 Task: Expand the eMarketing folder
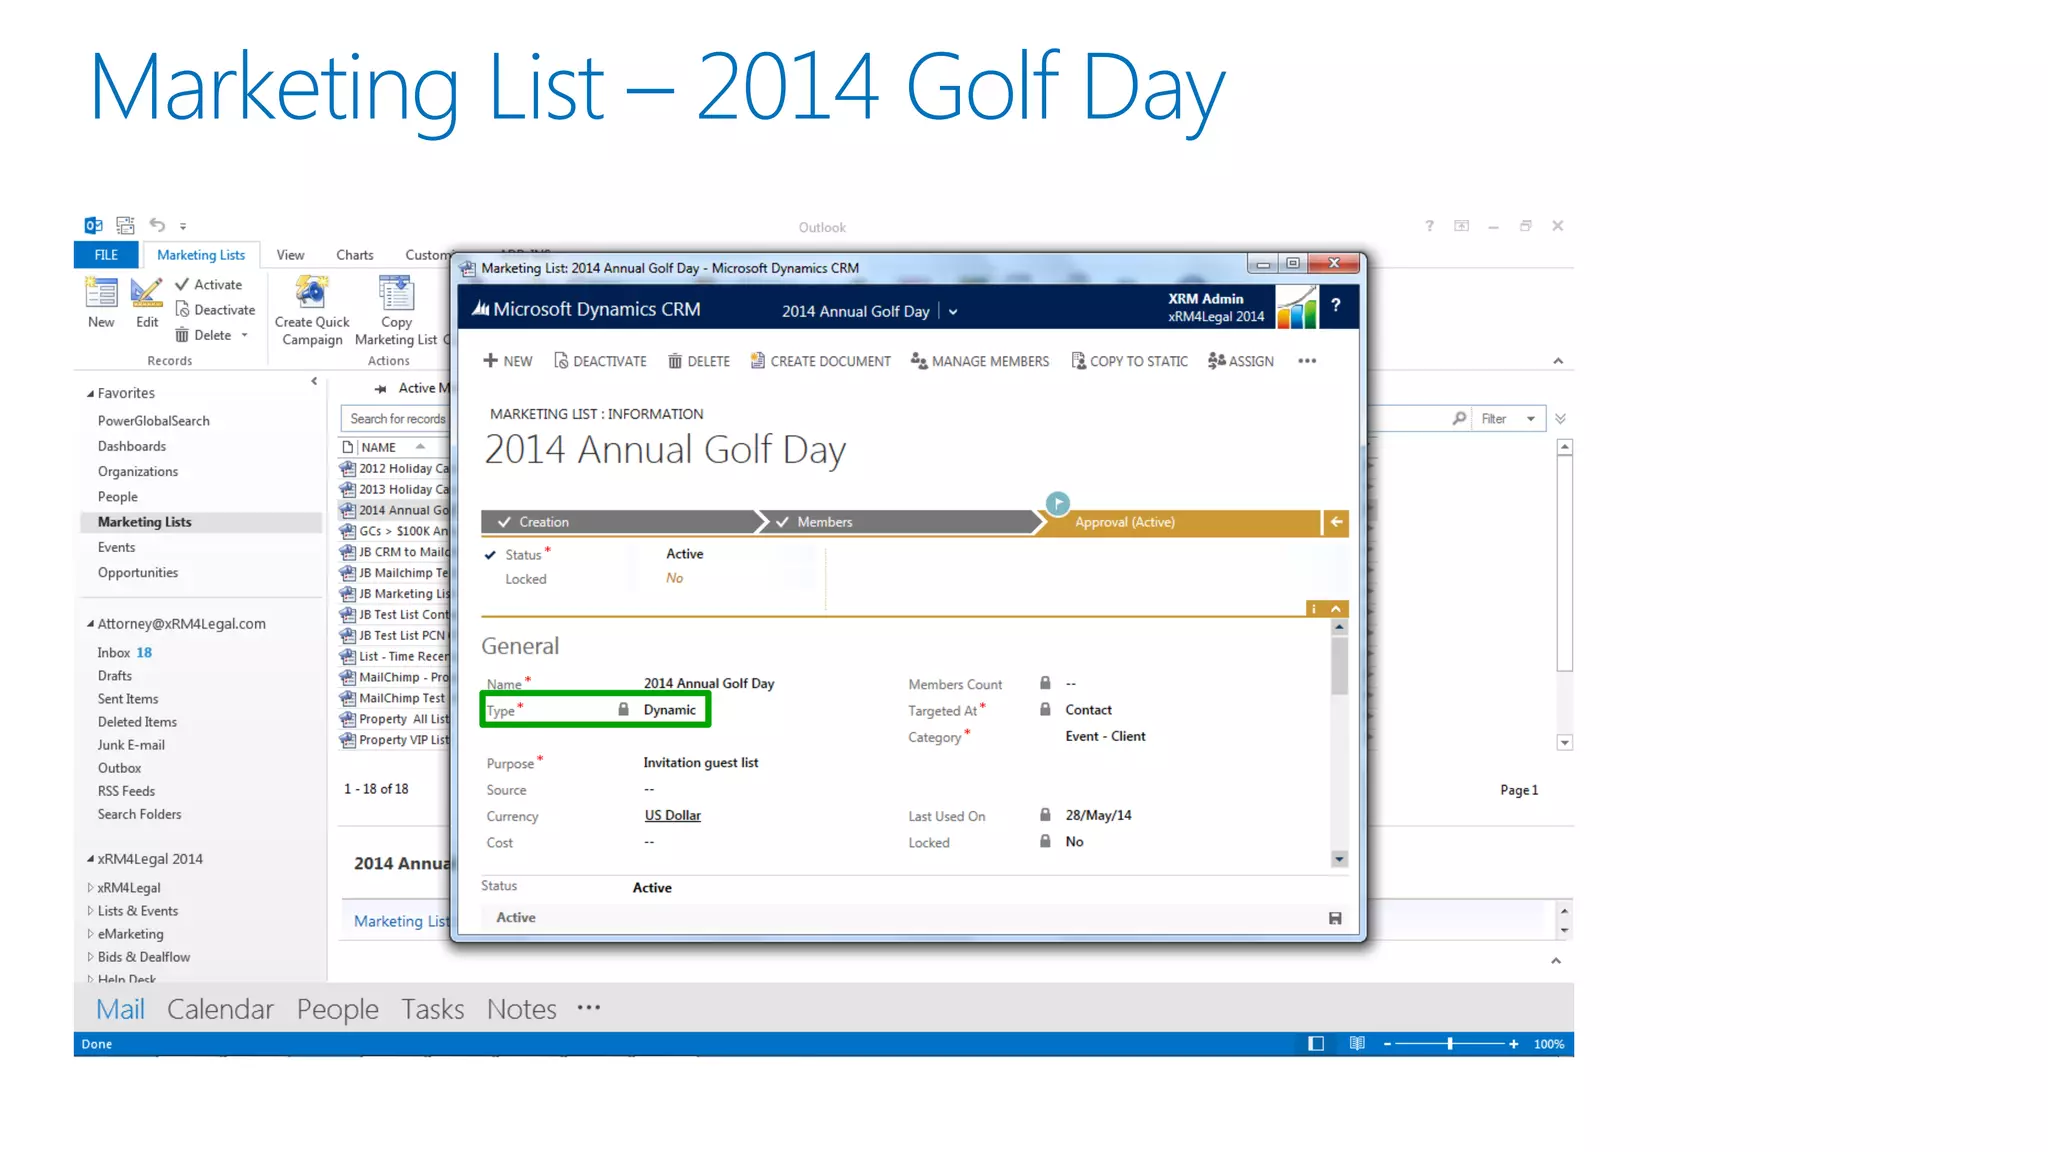90,934
